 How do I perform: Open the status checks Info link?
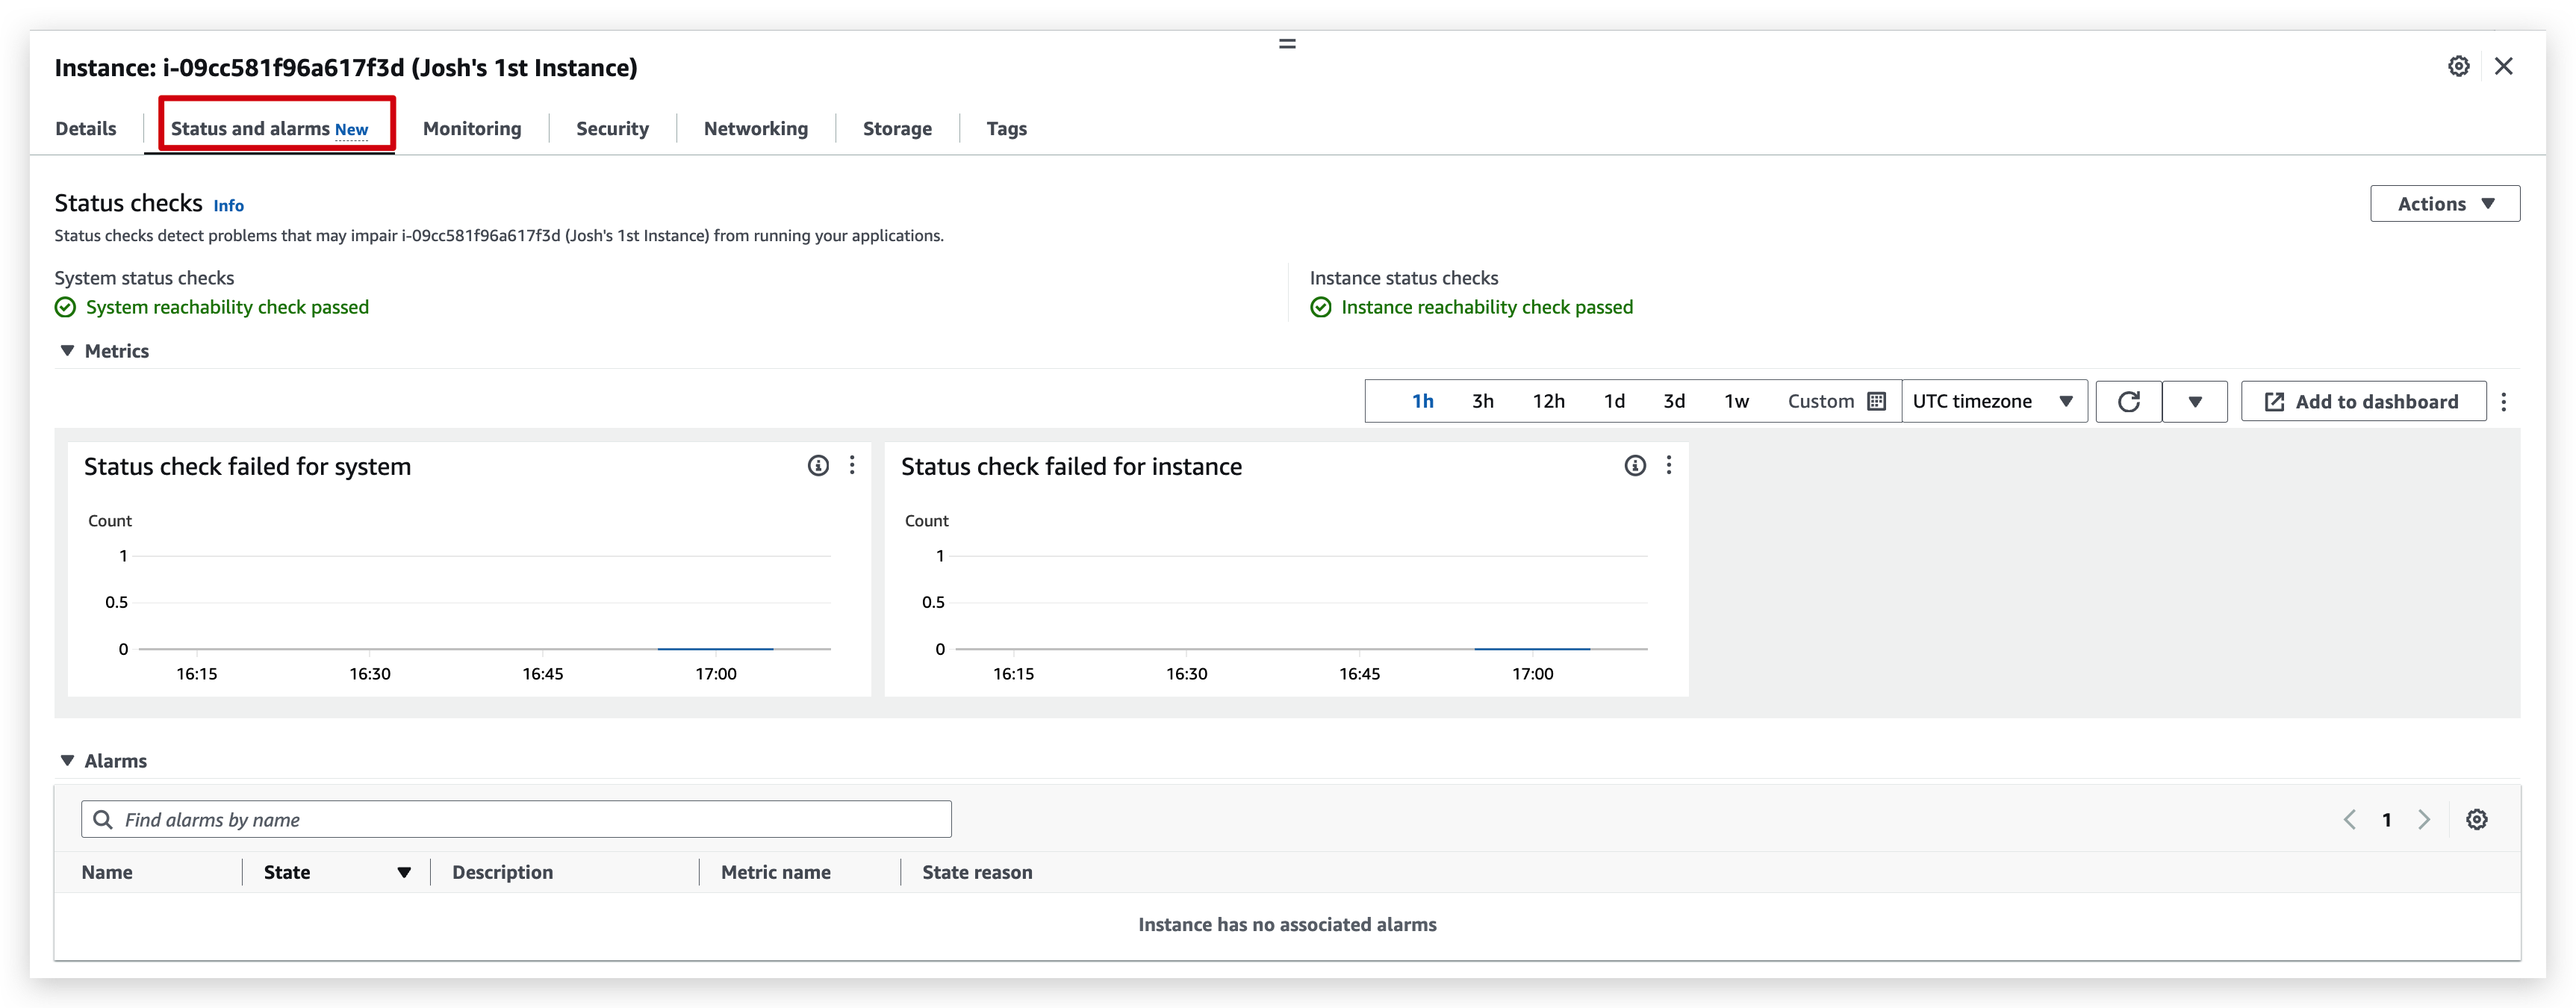[228, 204]
